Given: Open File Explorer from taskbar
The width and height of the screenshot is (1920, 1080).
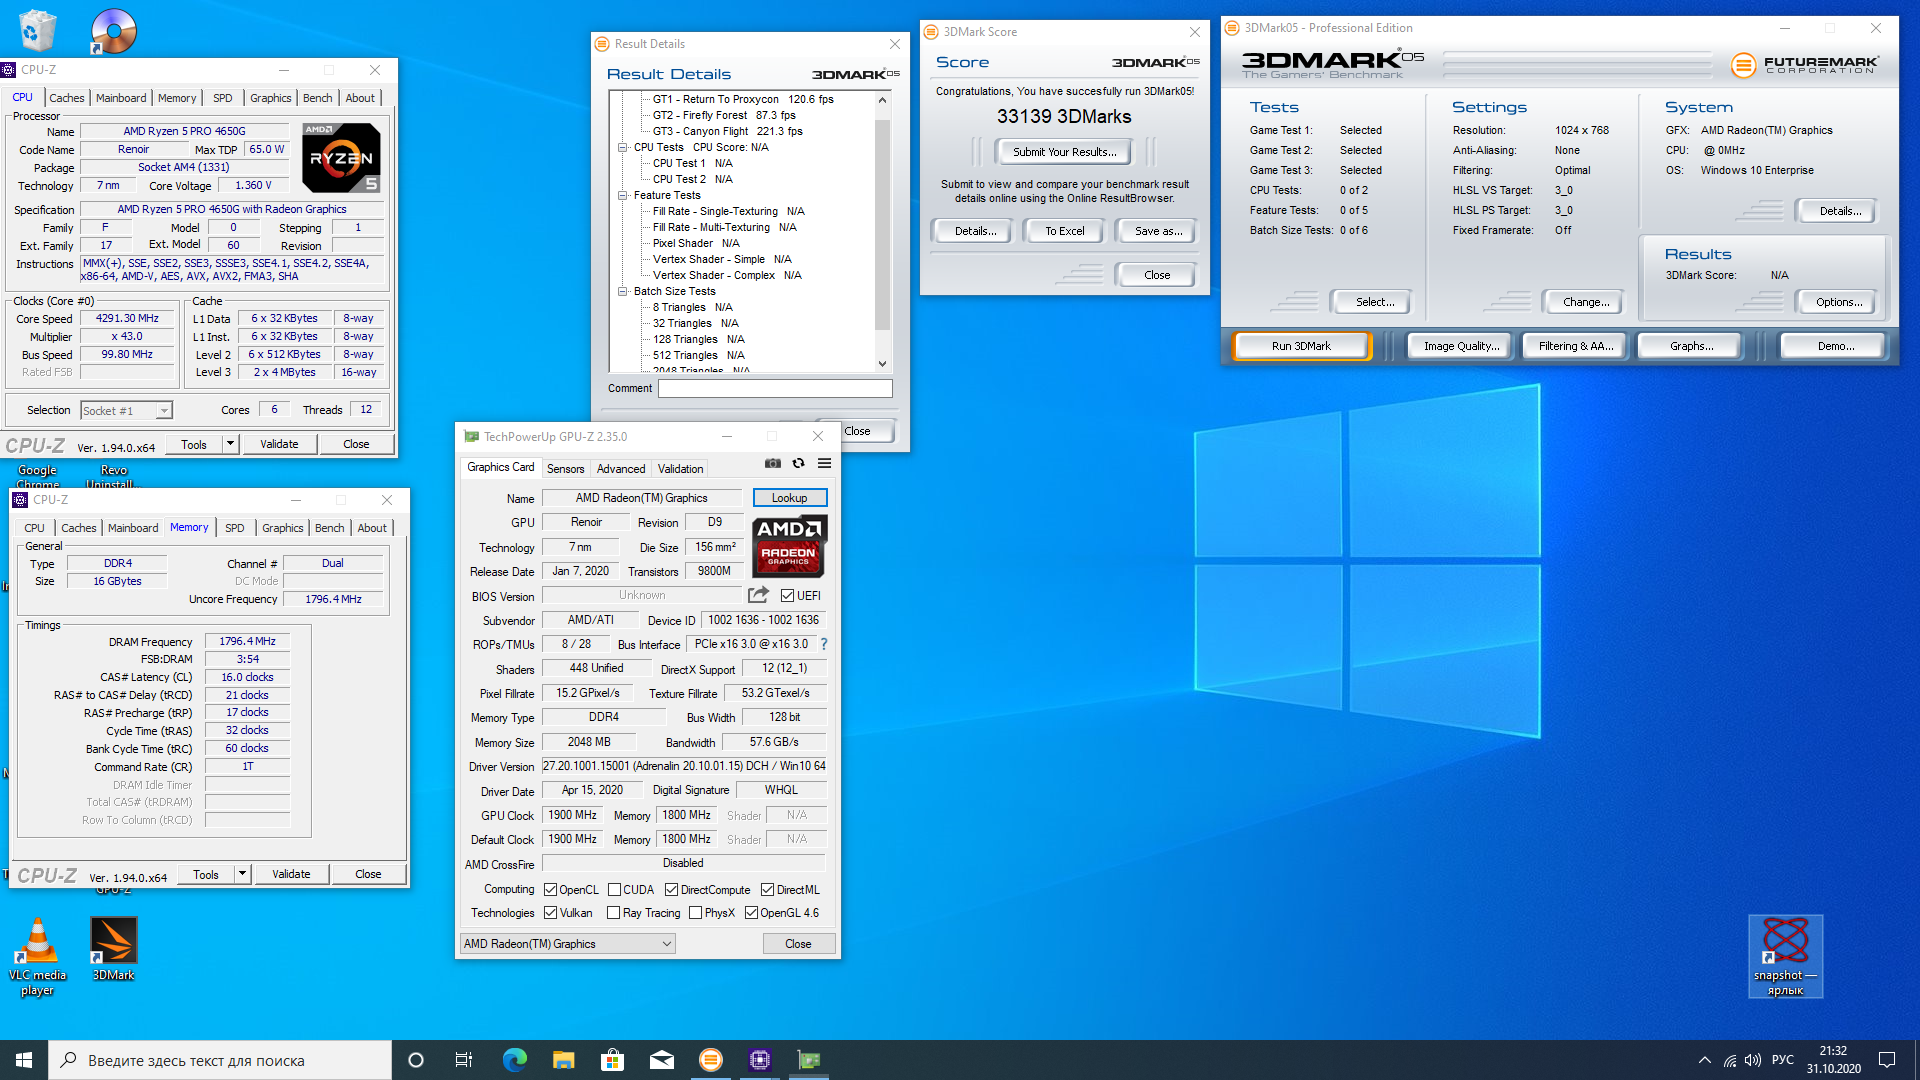Looking at the screenshot, I should (563, 1060).
